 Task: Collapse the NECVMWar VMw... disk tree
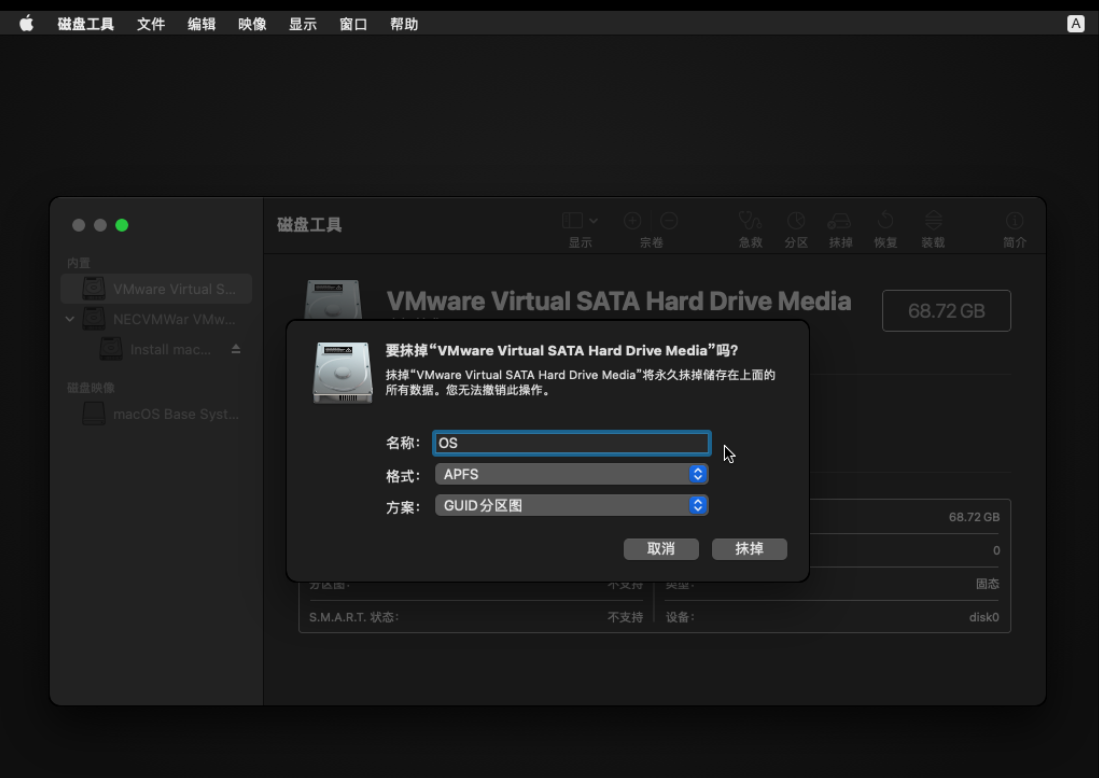[x=69, y=319]
